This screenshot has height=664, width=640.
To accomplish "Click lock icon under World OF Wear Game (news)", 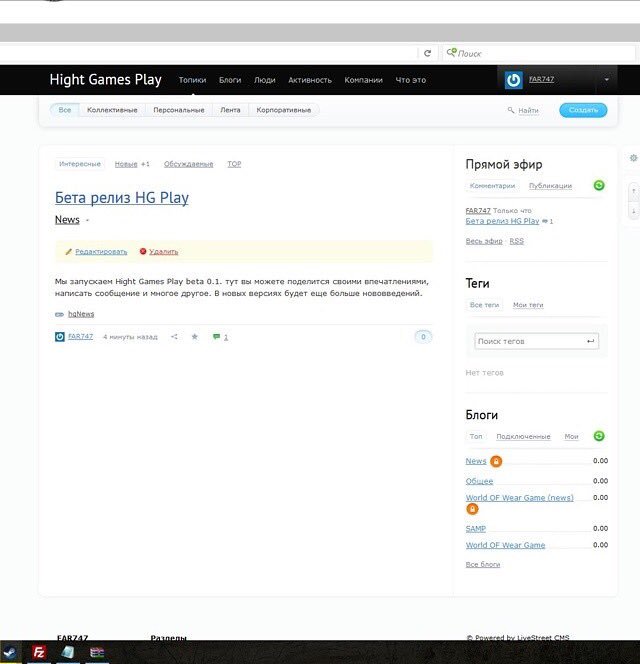I will click(472, 509).
